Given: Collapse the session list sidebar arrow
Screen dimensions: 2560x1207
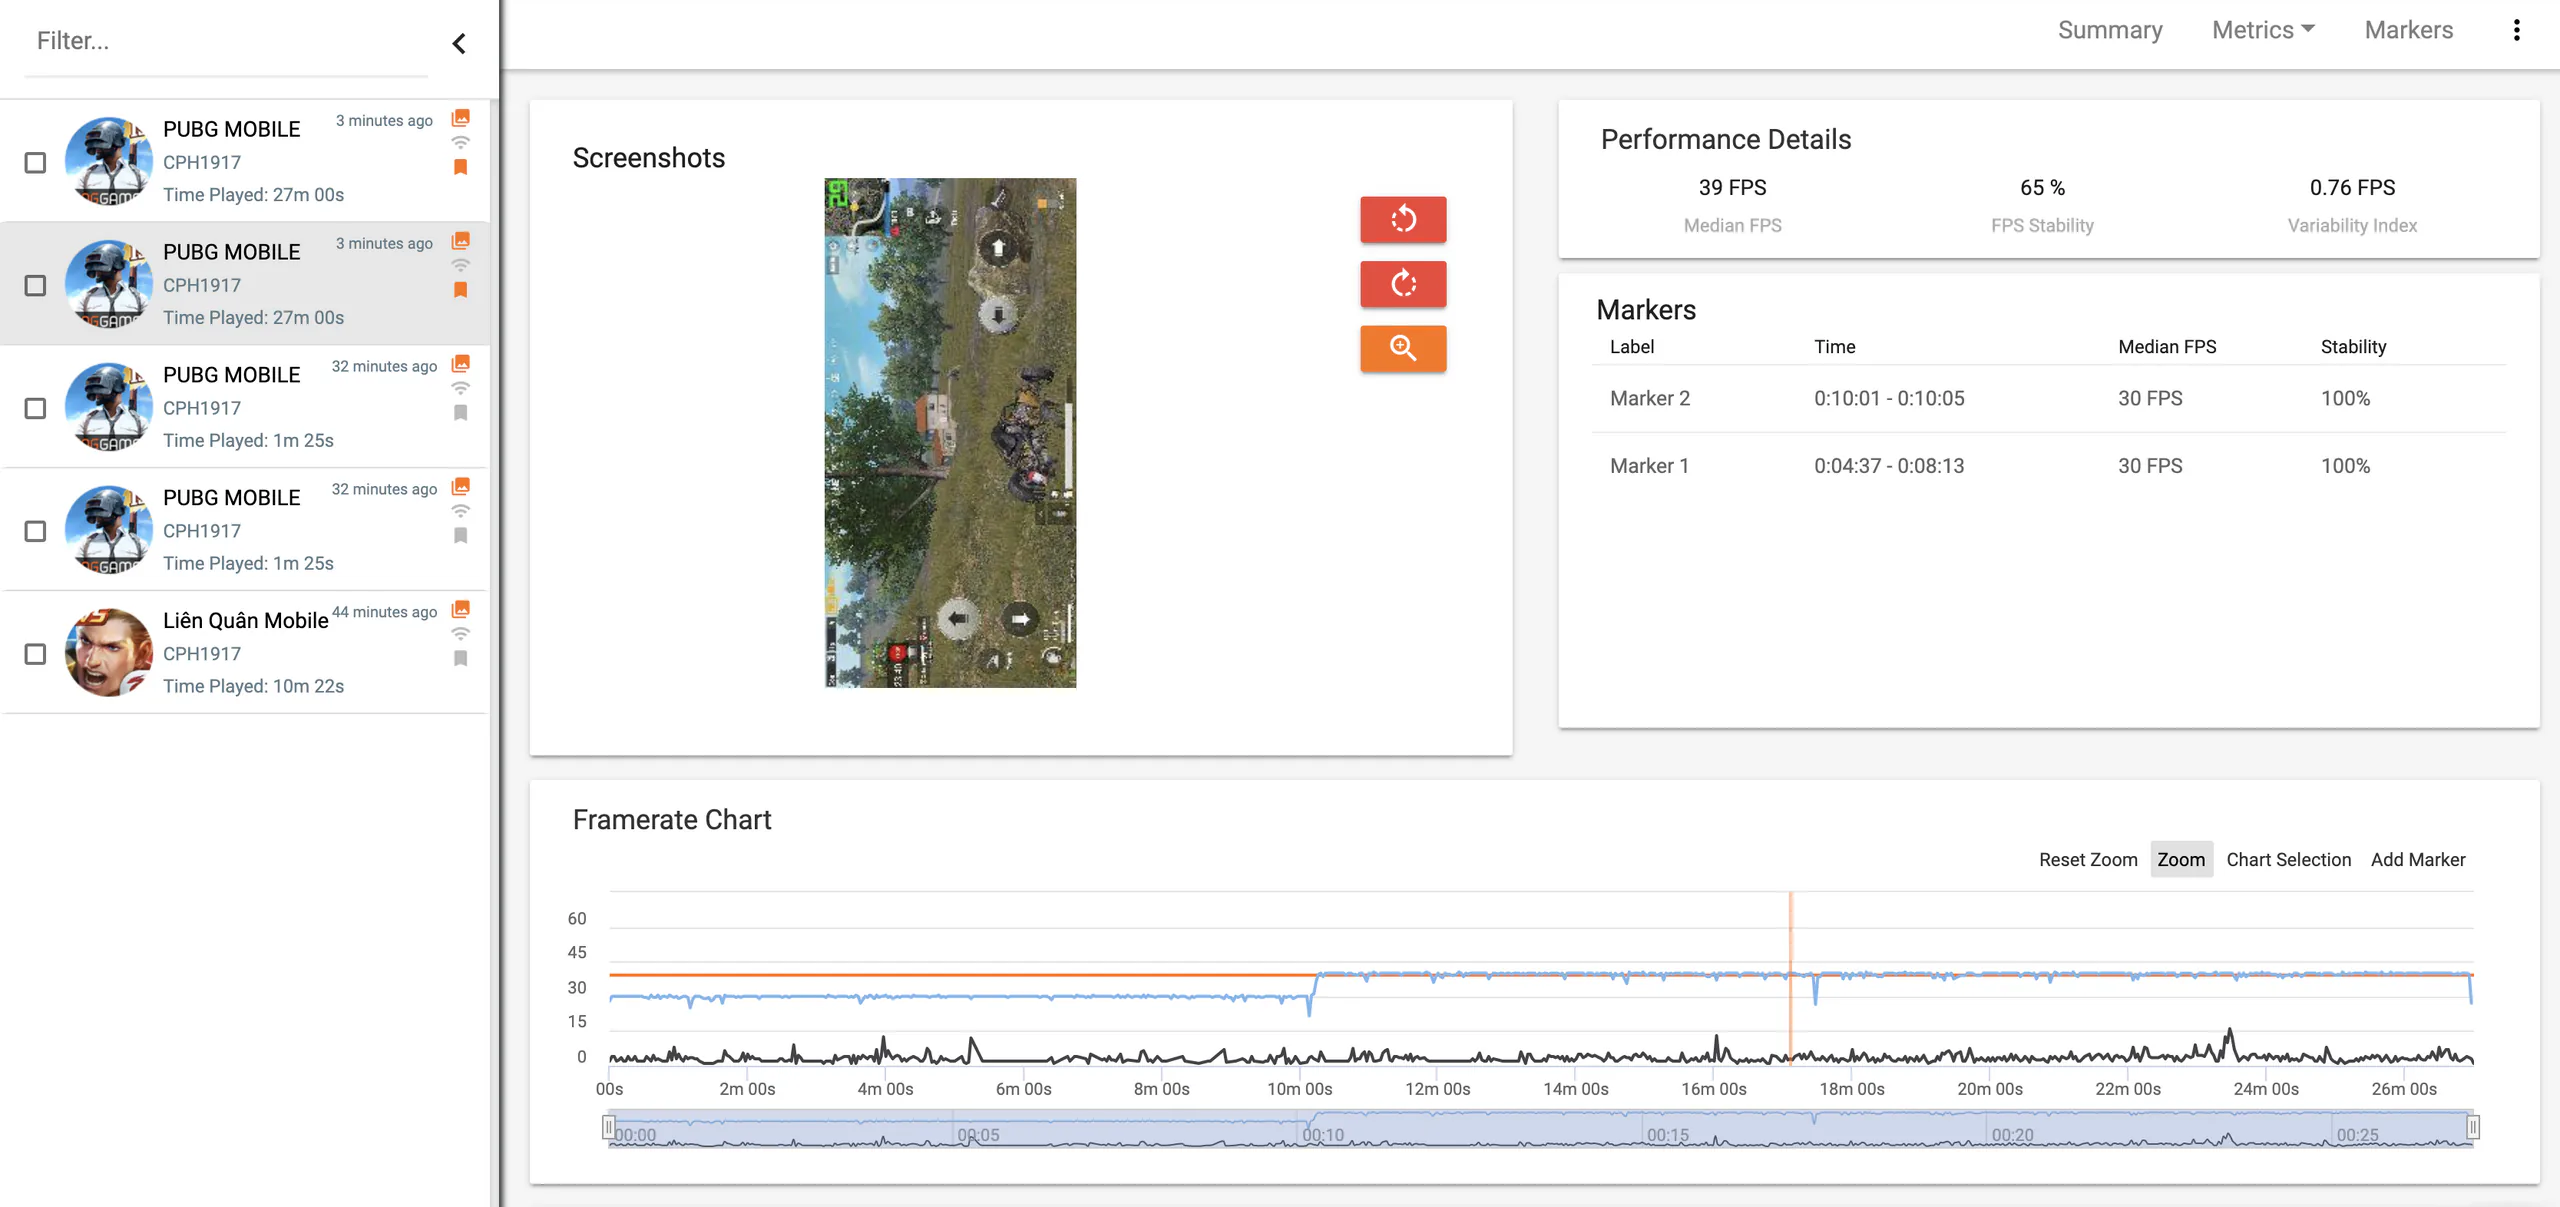Looking at the screenshot, I should 459,43.
